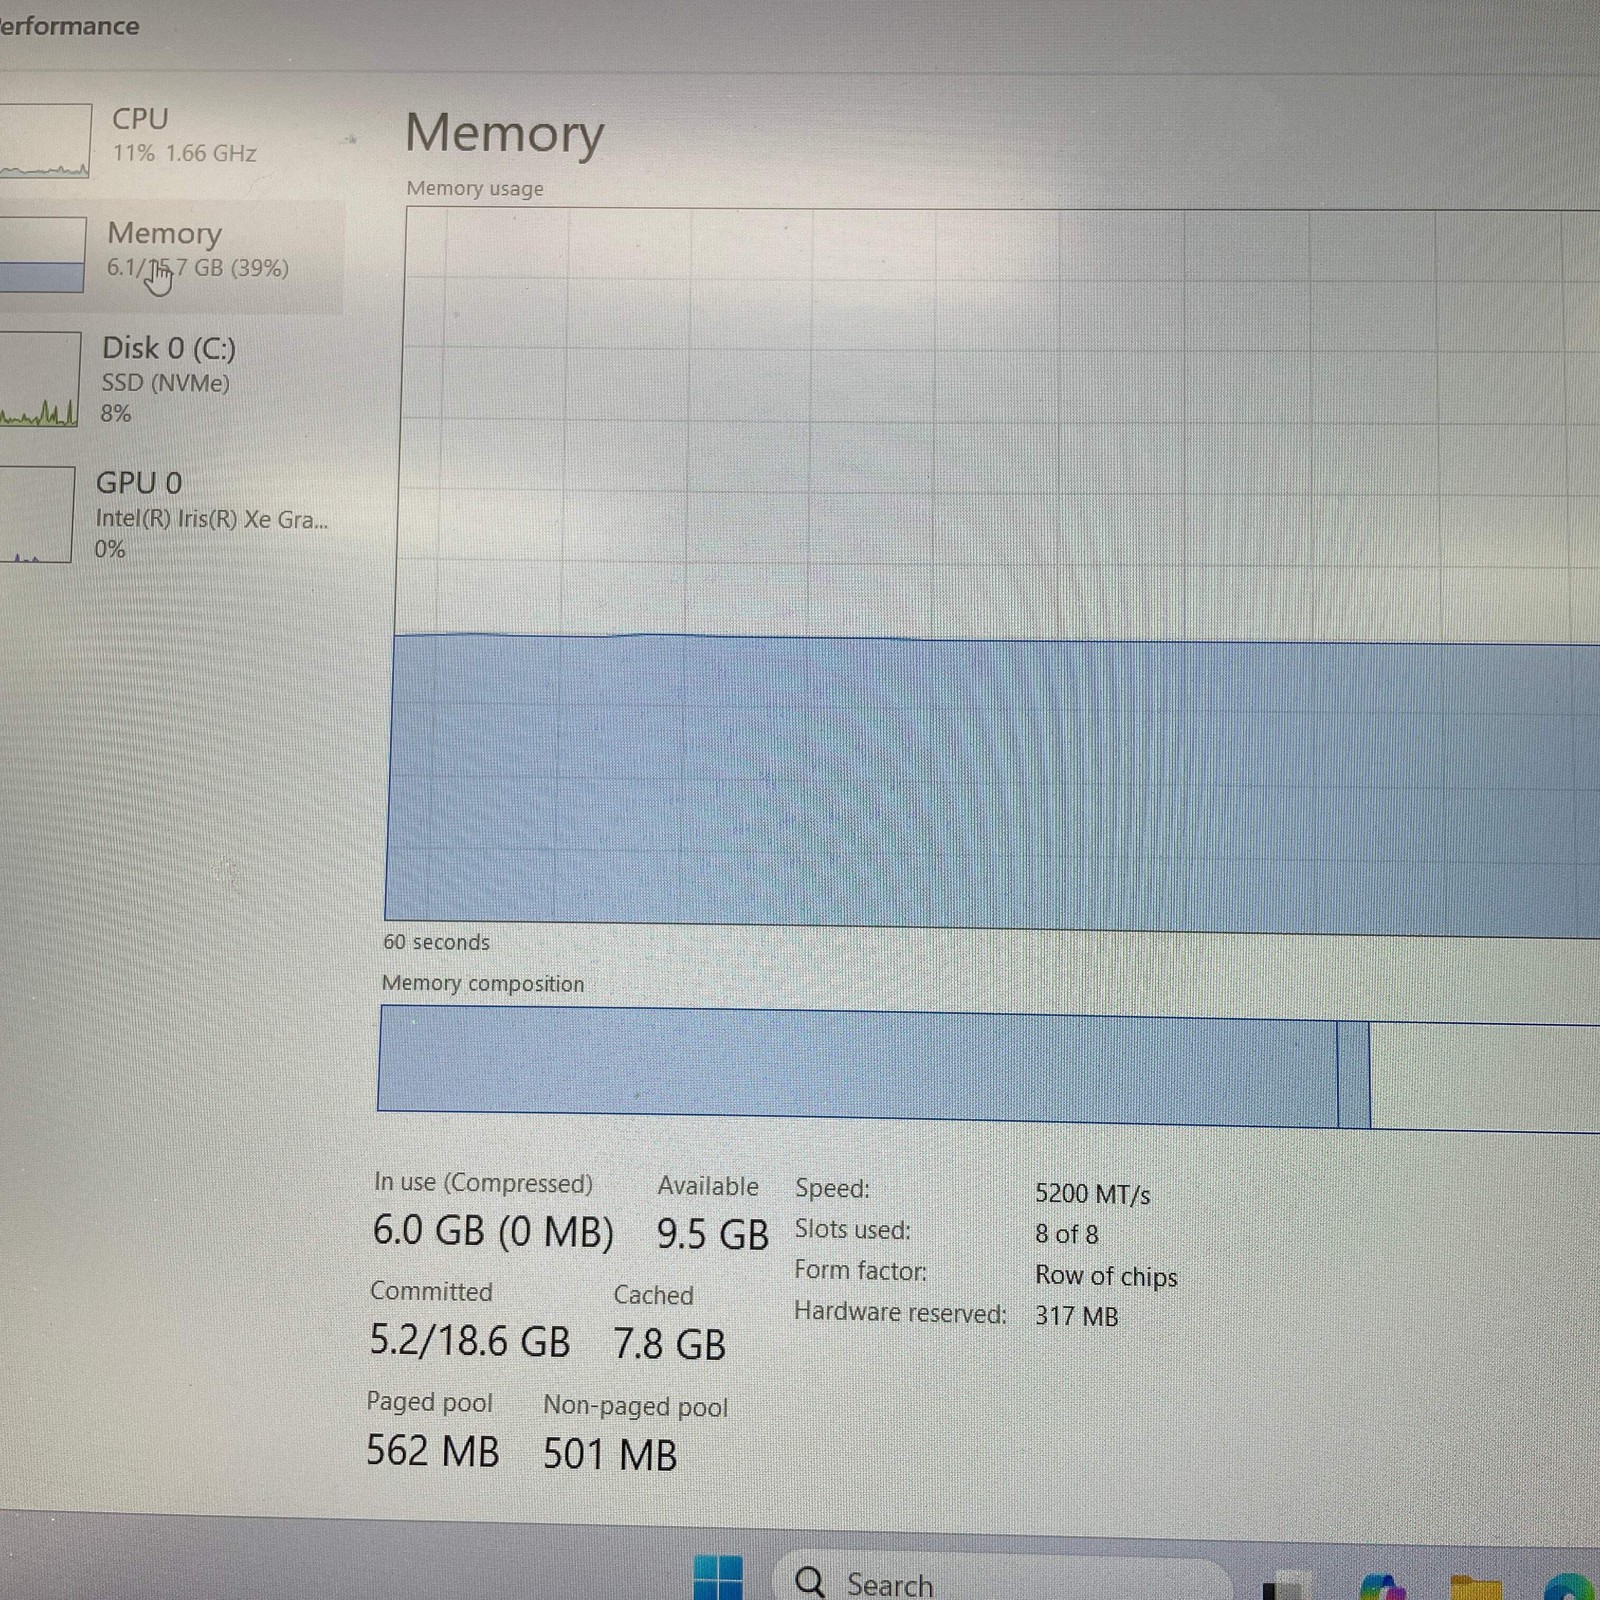Click the '6.0 GB (0 MB)' in-use value
1600x1600 pixels.
pos(493,1231)
